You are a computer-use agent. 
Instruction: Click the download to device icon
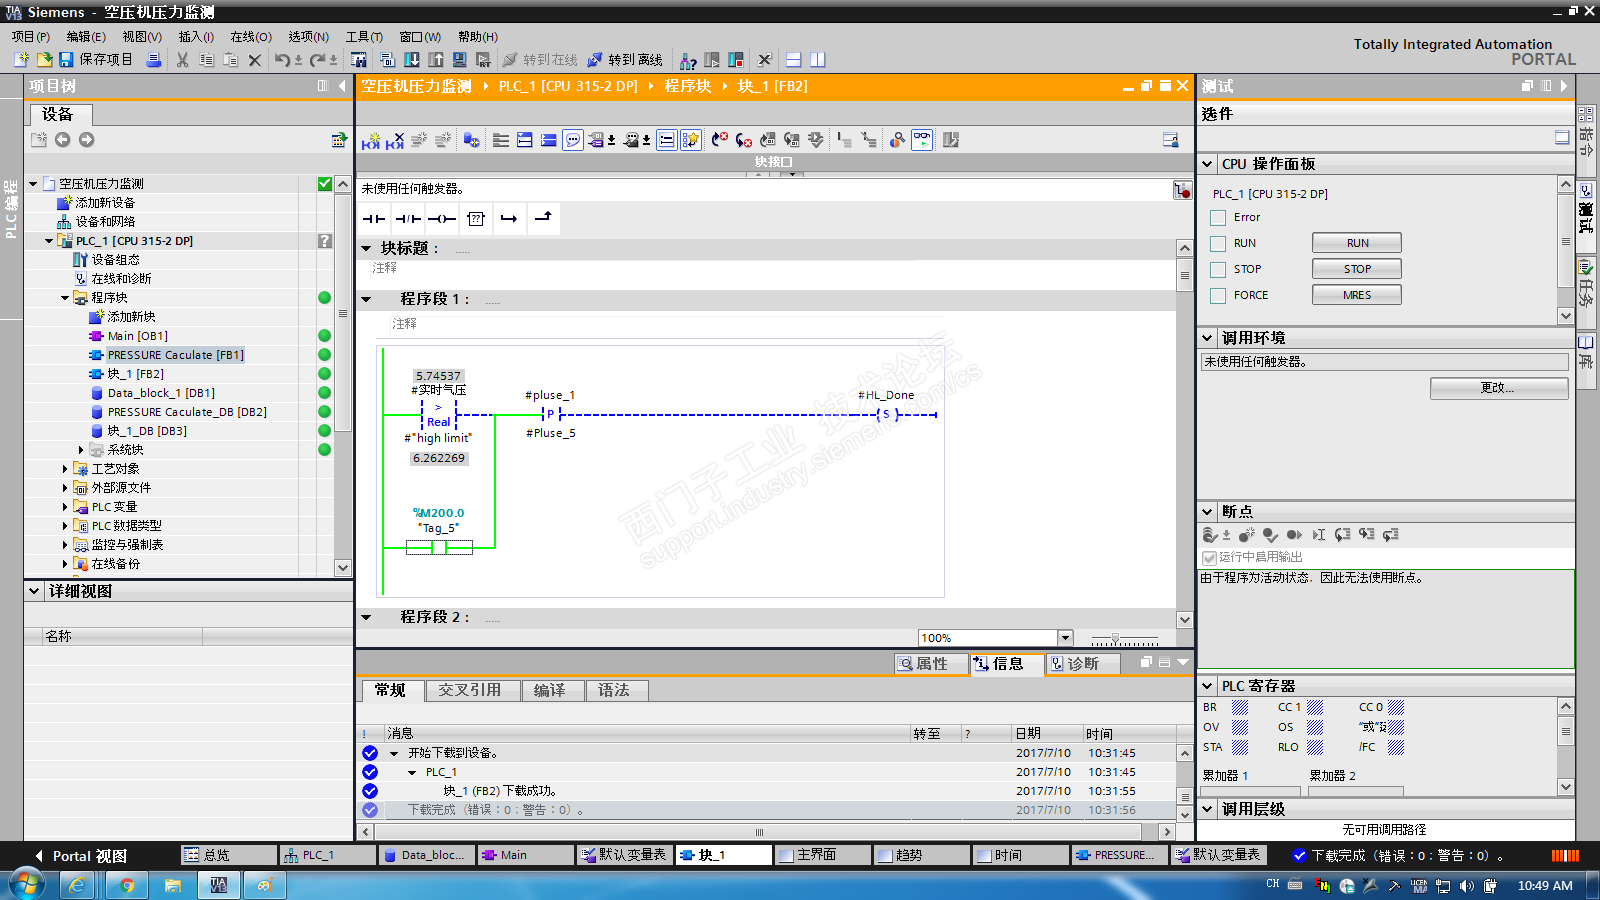pyautogui.click(x=411, y=60)
